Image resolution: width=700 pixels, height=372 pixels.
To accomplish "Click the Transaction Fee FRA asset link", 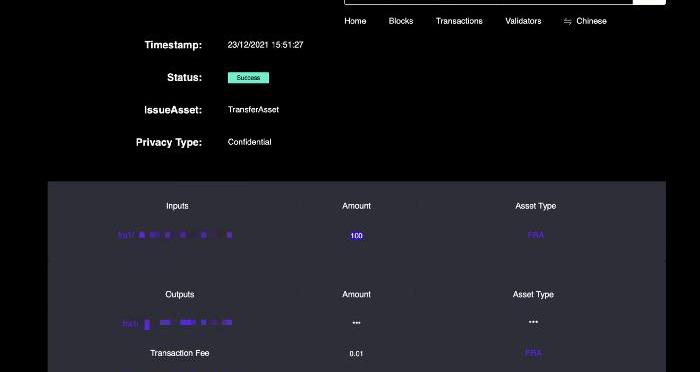I will pyautogui.click(x=533, y=353).
